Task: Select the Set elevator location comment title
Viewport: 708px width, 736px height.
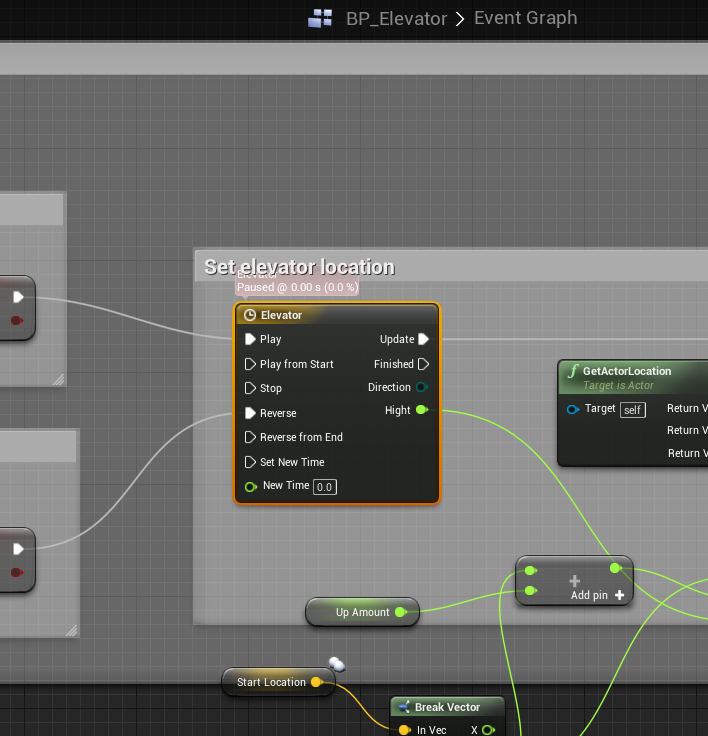Action: click(x=299, y=267)
